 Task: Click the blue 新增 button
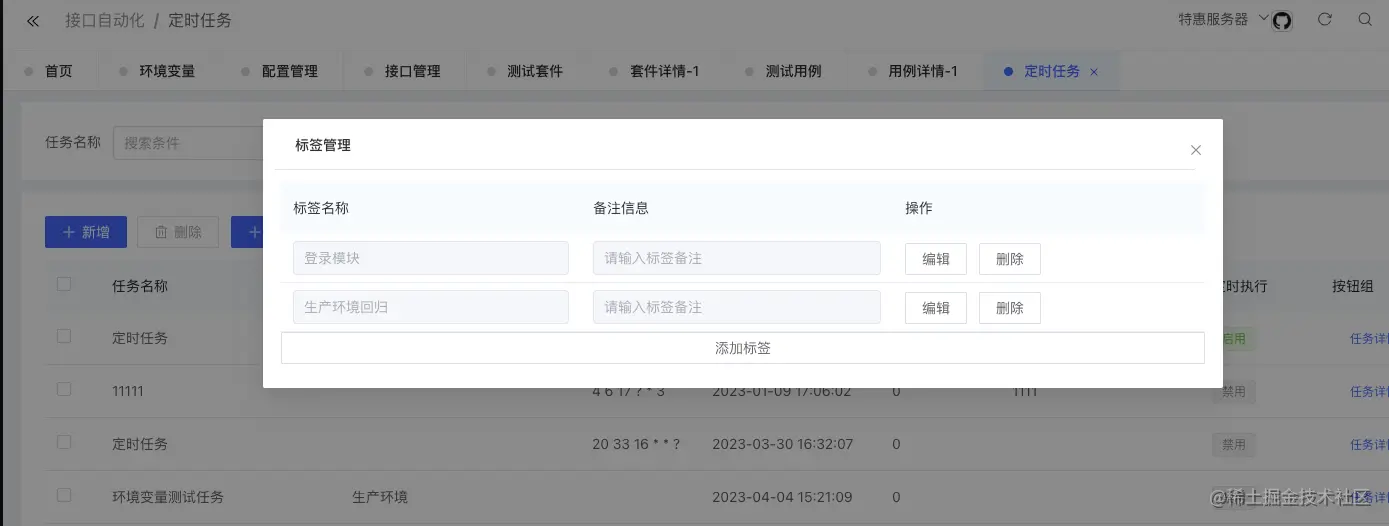pyautogui.click(x=85, y=232)
